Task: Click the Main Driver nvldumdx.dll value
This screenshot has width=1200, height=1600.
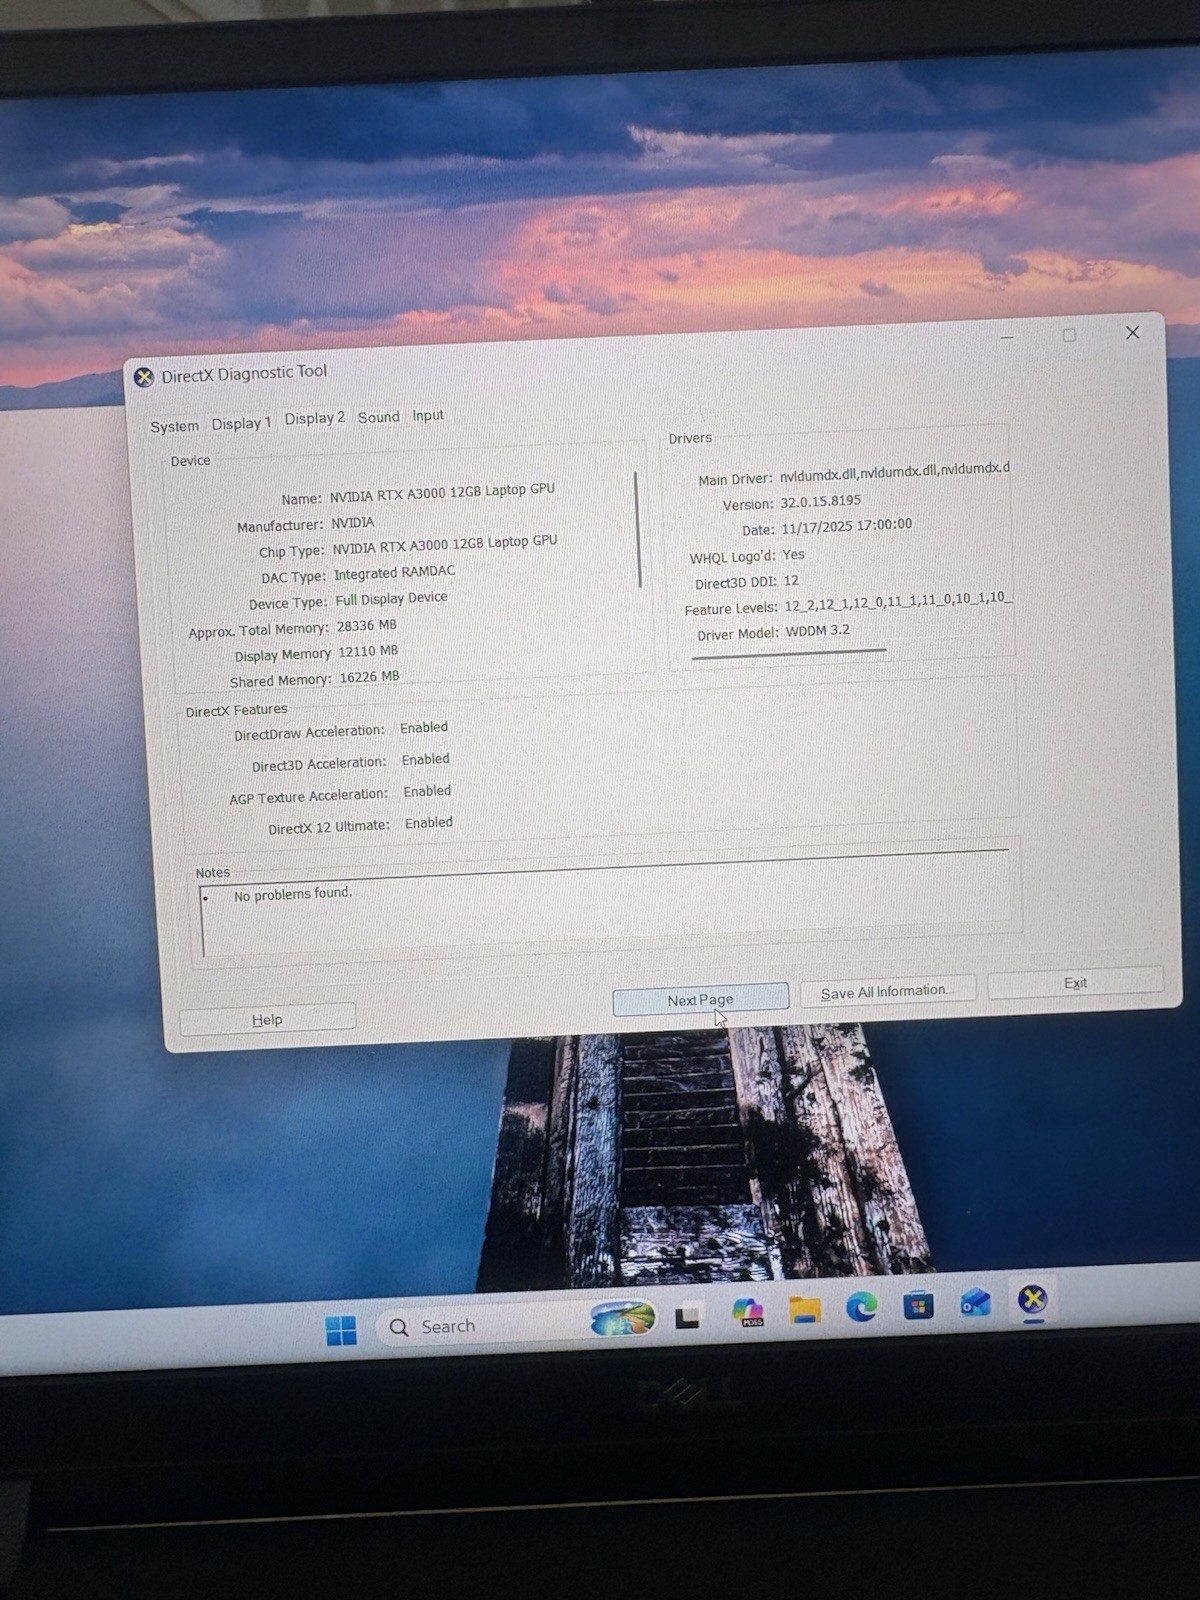Action: pos(894,472)
